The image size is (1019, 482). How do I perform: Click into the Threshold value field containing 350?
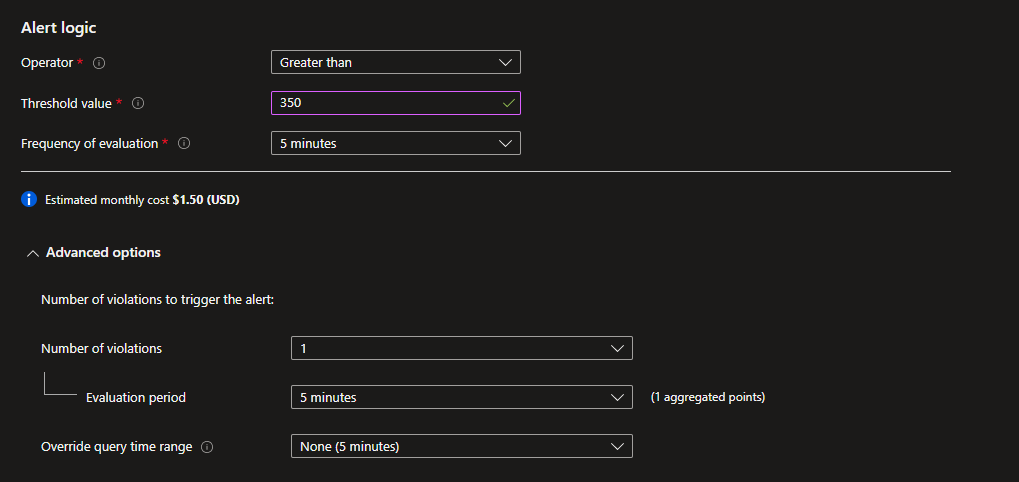[385, 103]
